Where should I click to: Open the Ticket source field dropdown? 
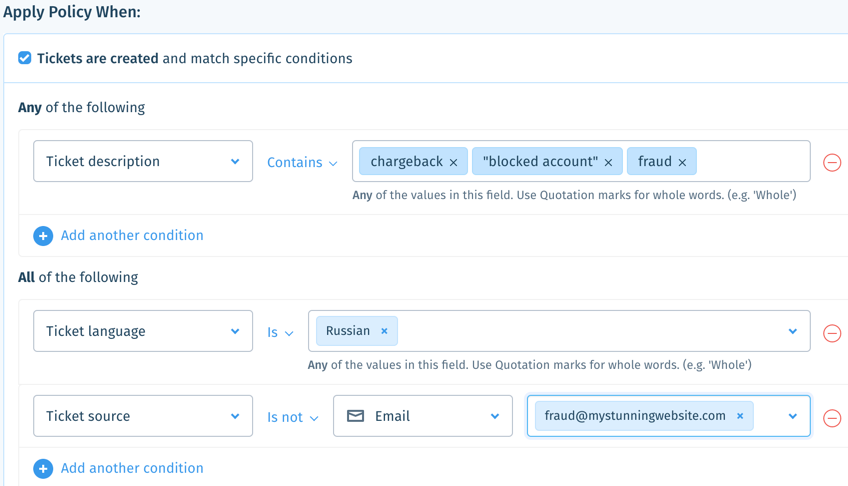tap(143, 416)
